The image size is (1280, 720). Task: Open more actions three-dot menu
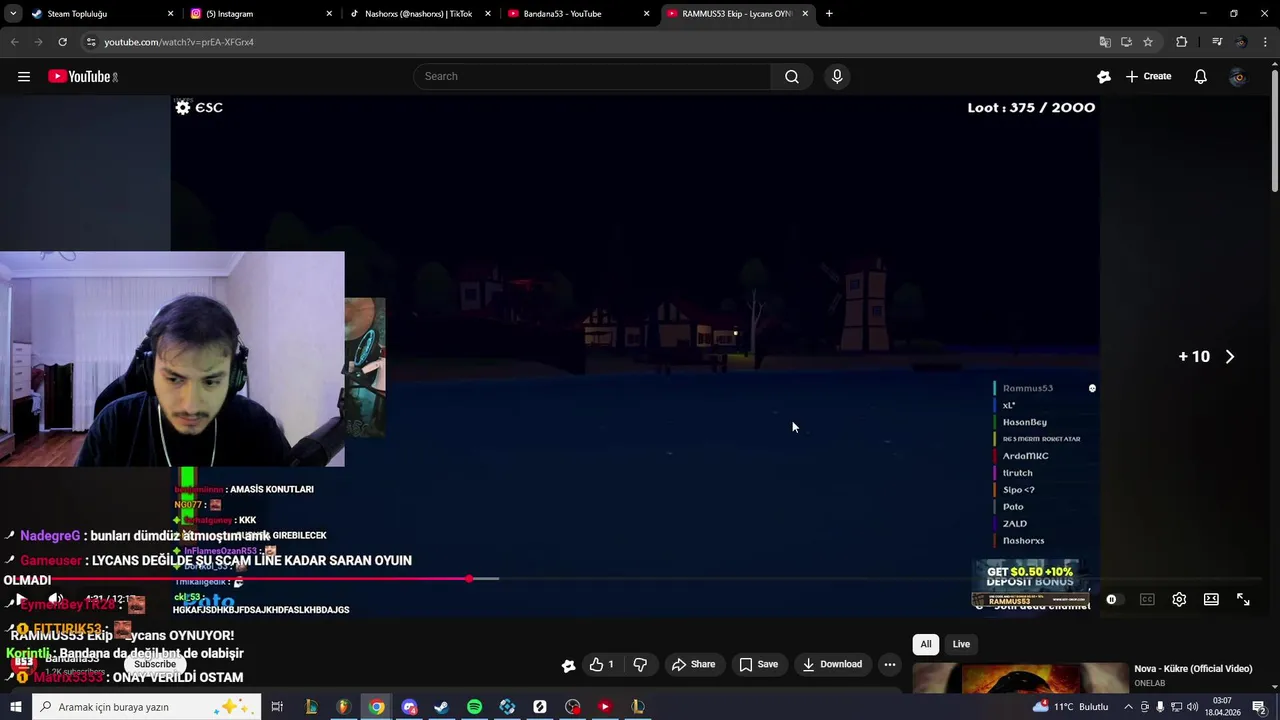click(889, 664)
